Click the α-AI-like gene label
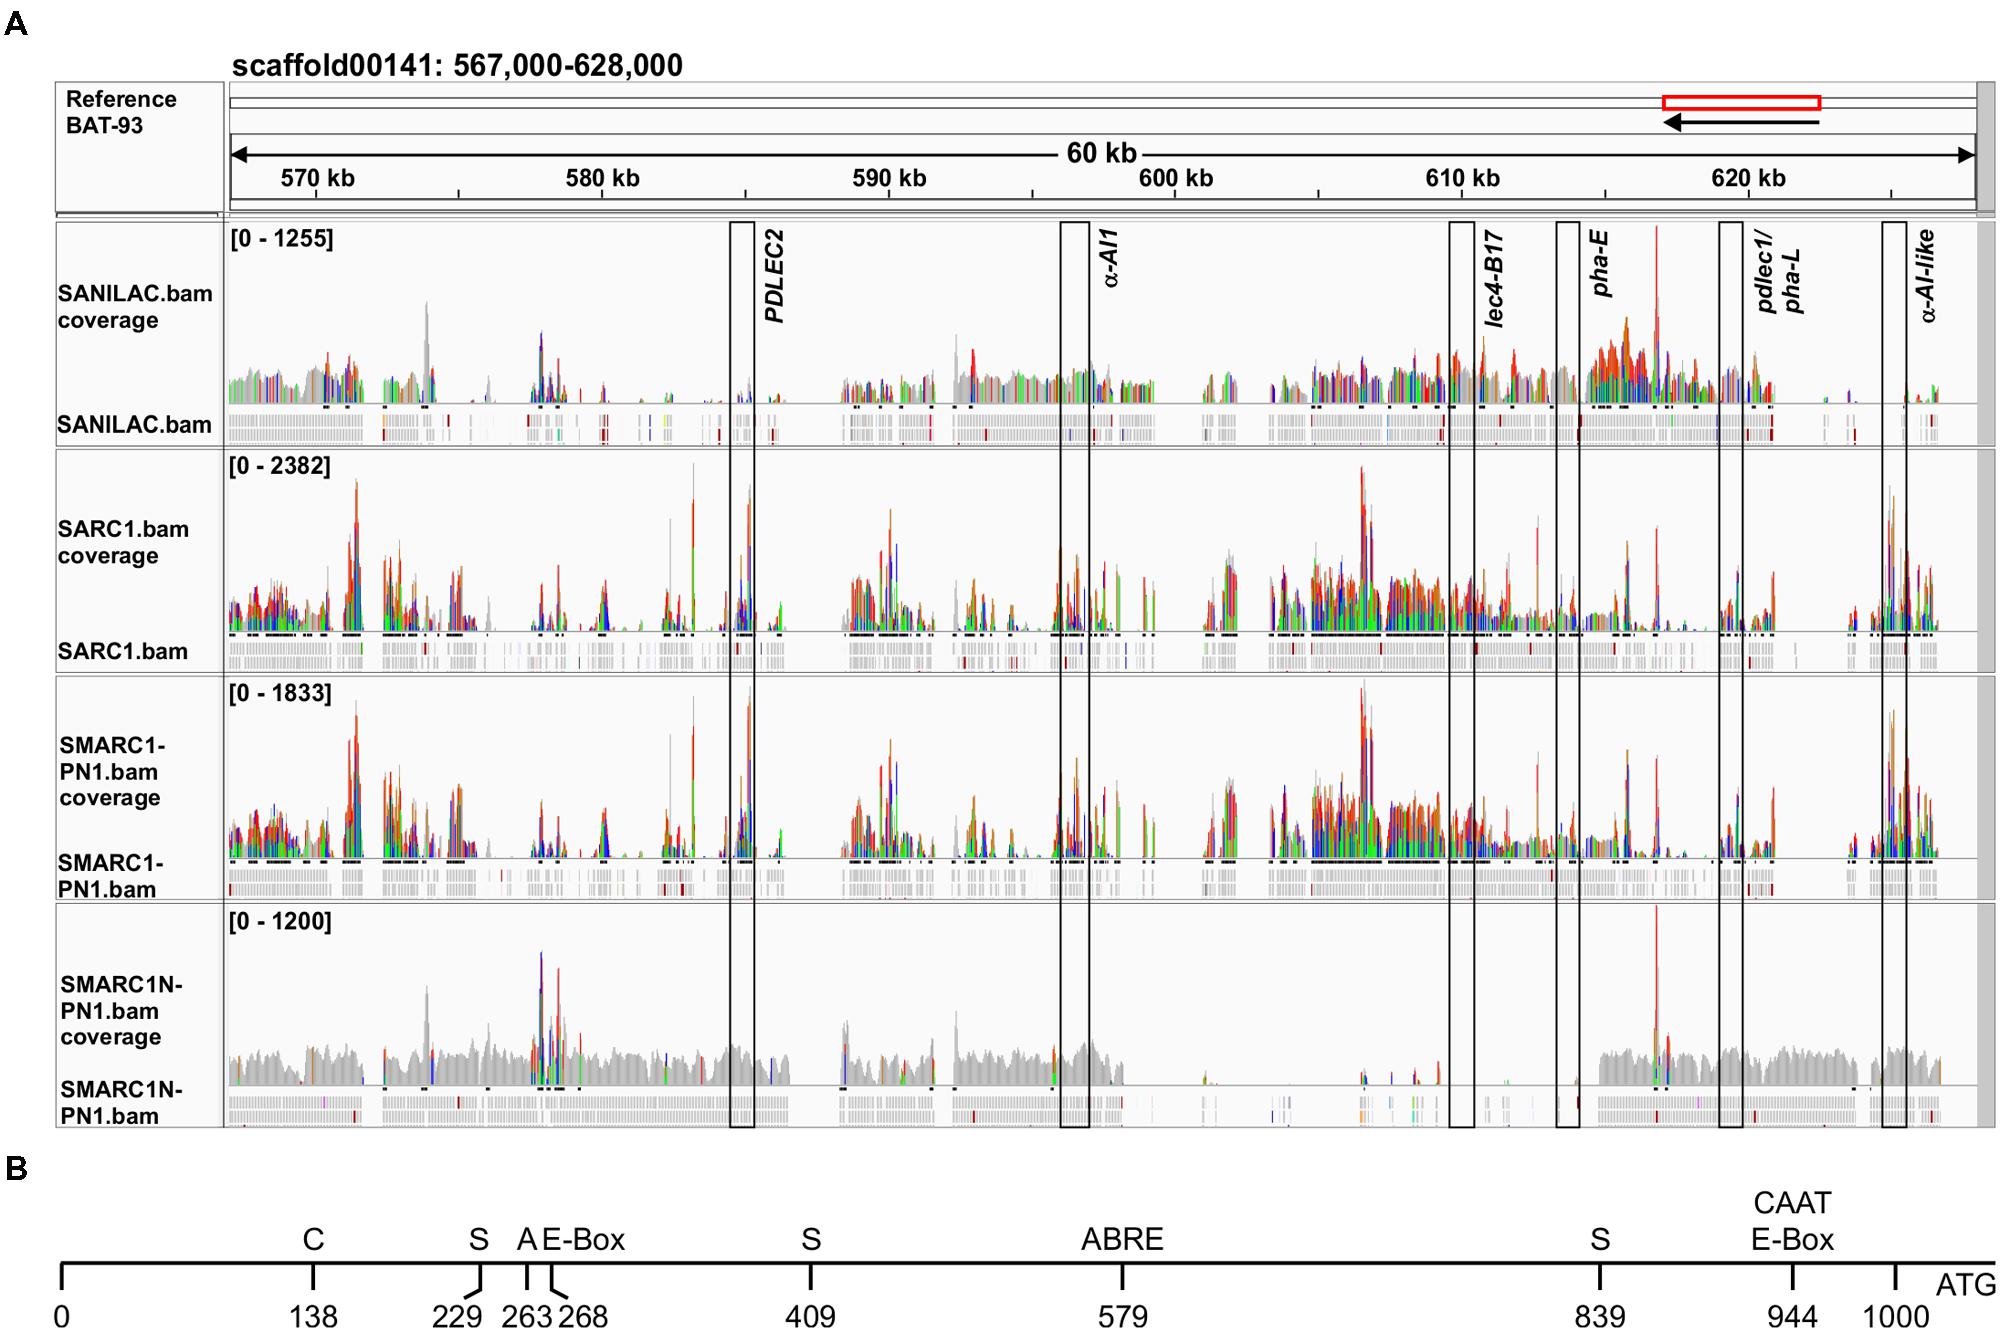 coord(1927,276)
